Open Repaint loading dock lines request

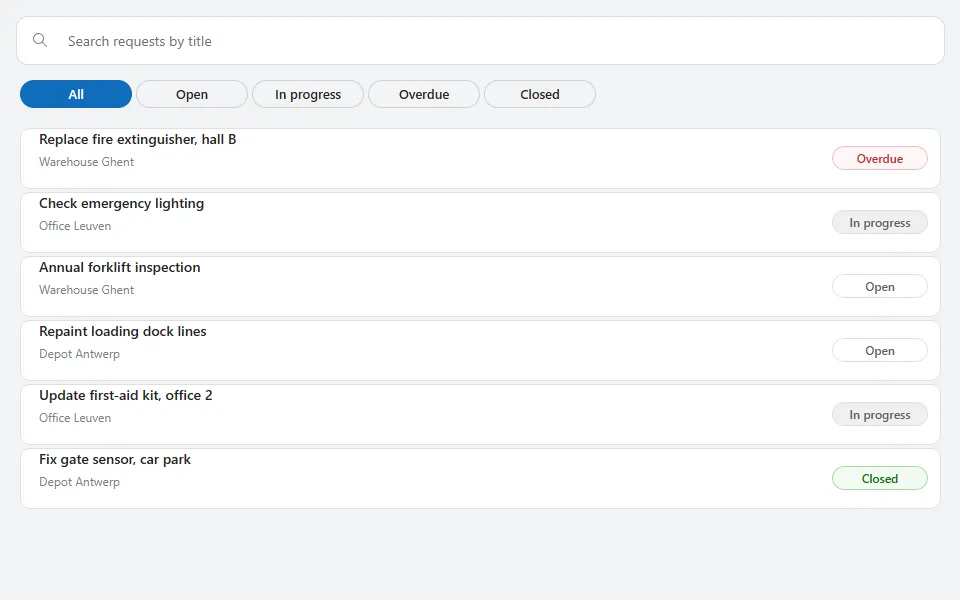pyautogui.click(x=480, y=350)
